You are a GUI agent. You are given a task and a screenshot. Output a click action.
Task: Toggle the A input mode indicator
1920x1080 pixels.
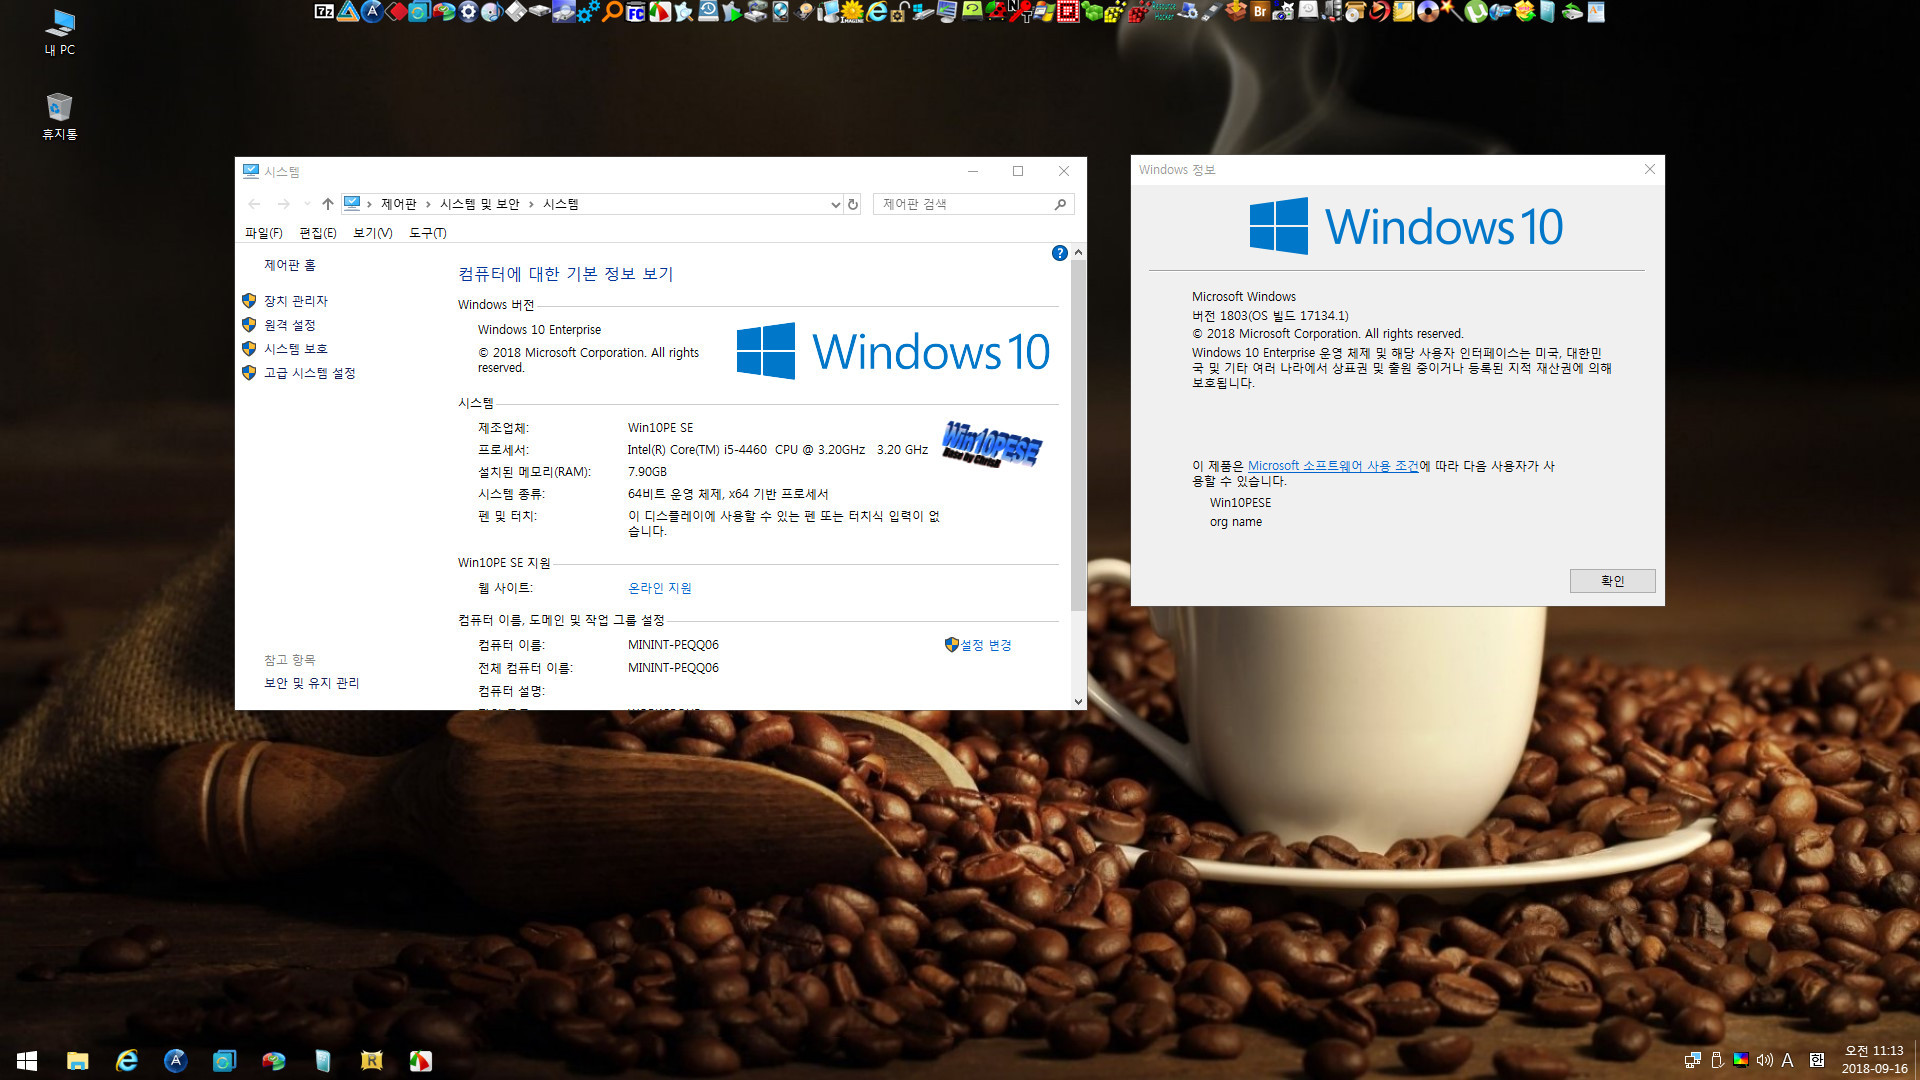(1788, 1060)
